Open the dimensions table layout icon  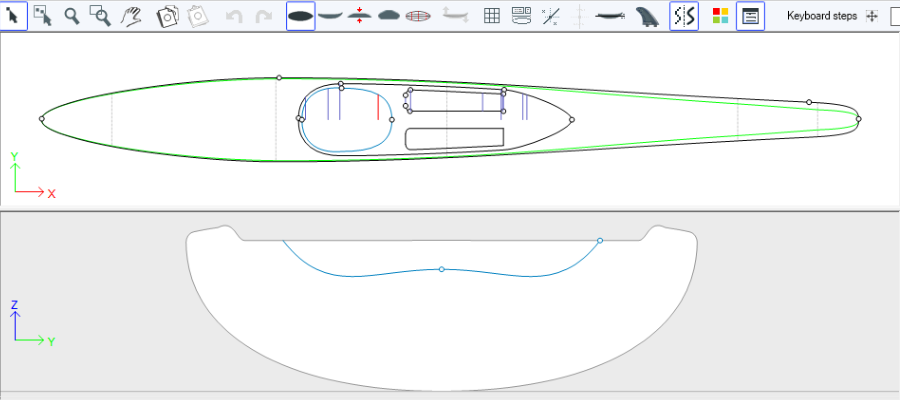tap(521, 16)
